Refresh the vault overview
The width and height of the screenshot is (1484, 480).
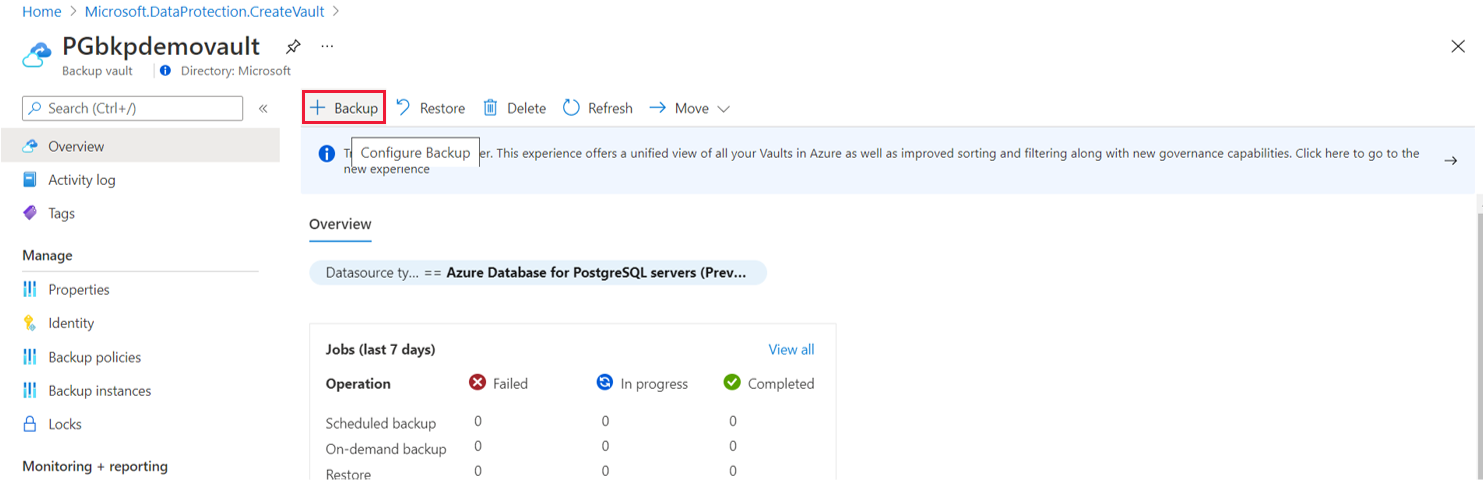pyautogui.click(x=598, y=108)
